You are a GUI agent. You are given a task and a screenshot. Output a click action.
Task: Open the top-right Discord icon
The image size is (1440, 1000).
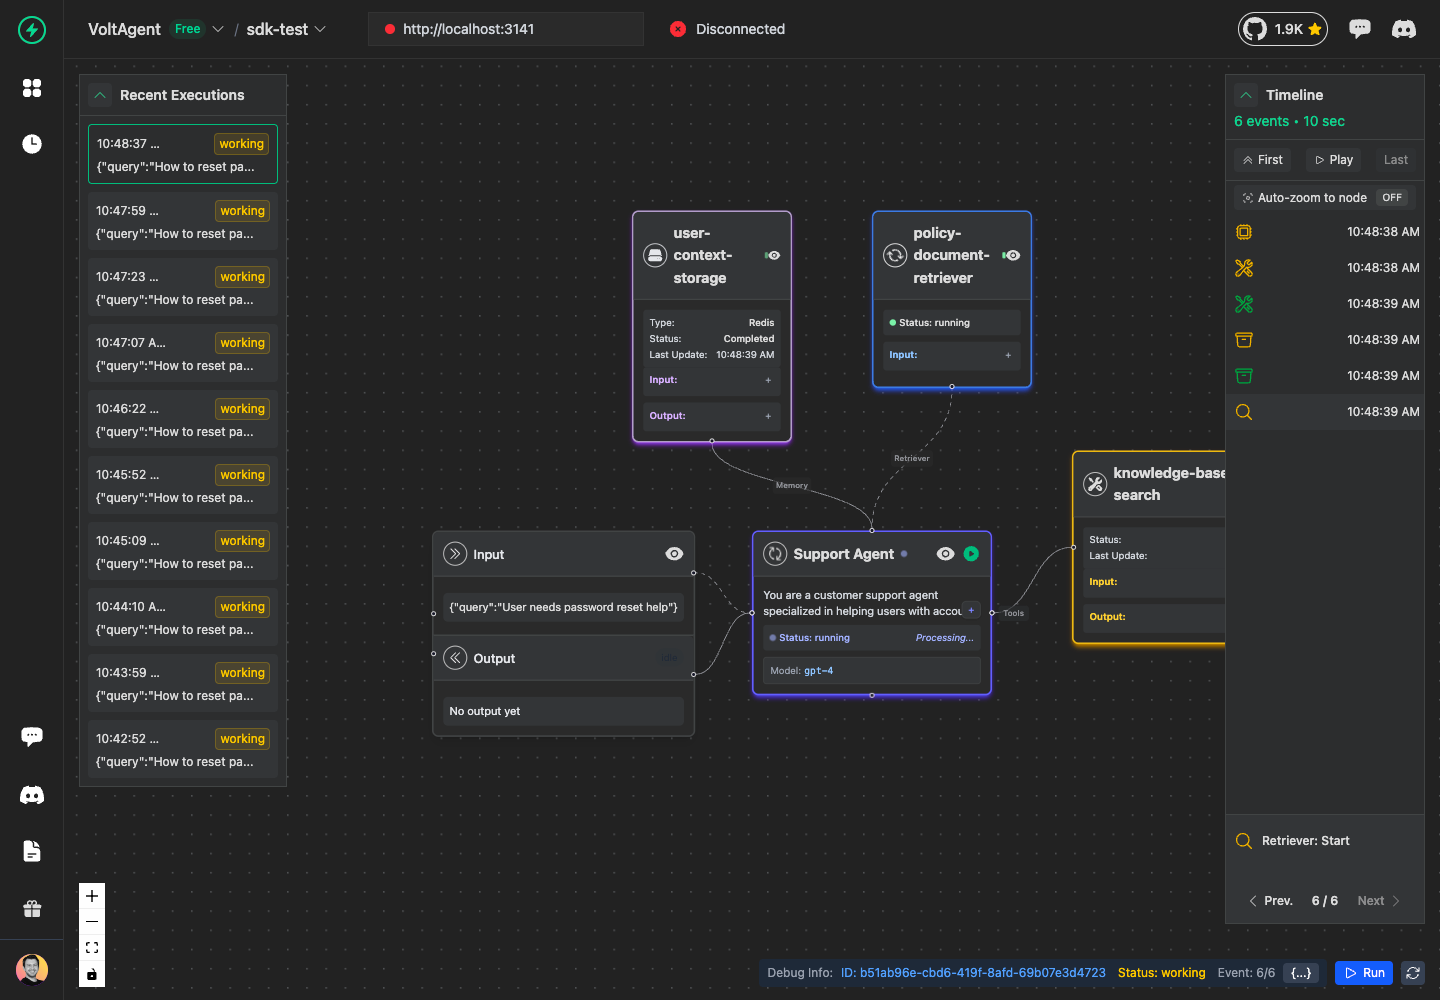coord(1404,29)
